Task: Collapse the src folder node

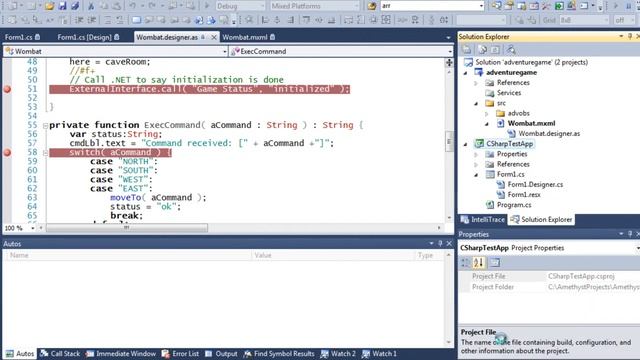Action: [x=476, y=103]
